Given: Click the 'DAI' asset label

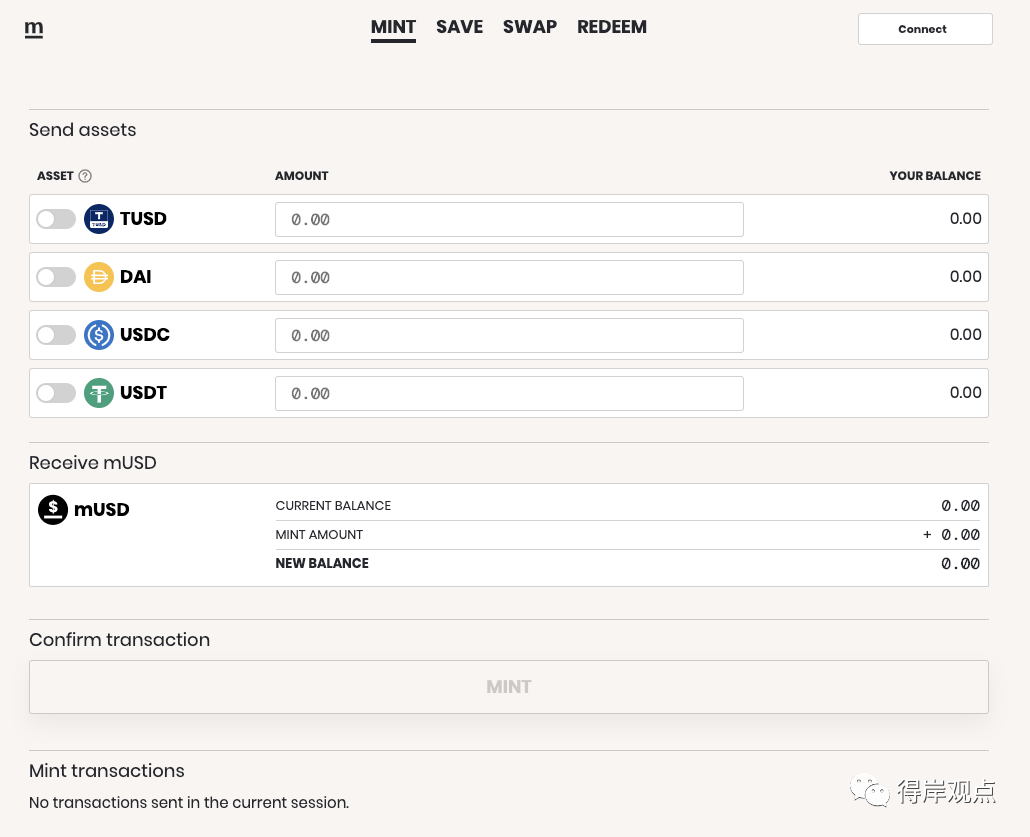Looking at the screenshot, I should point(135,277).
